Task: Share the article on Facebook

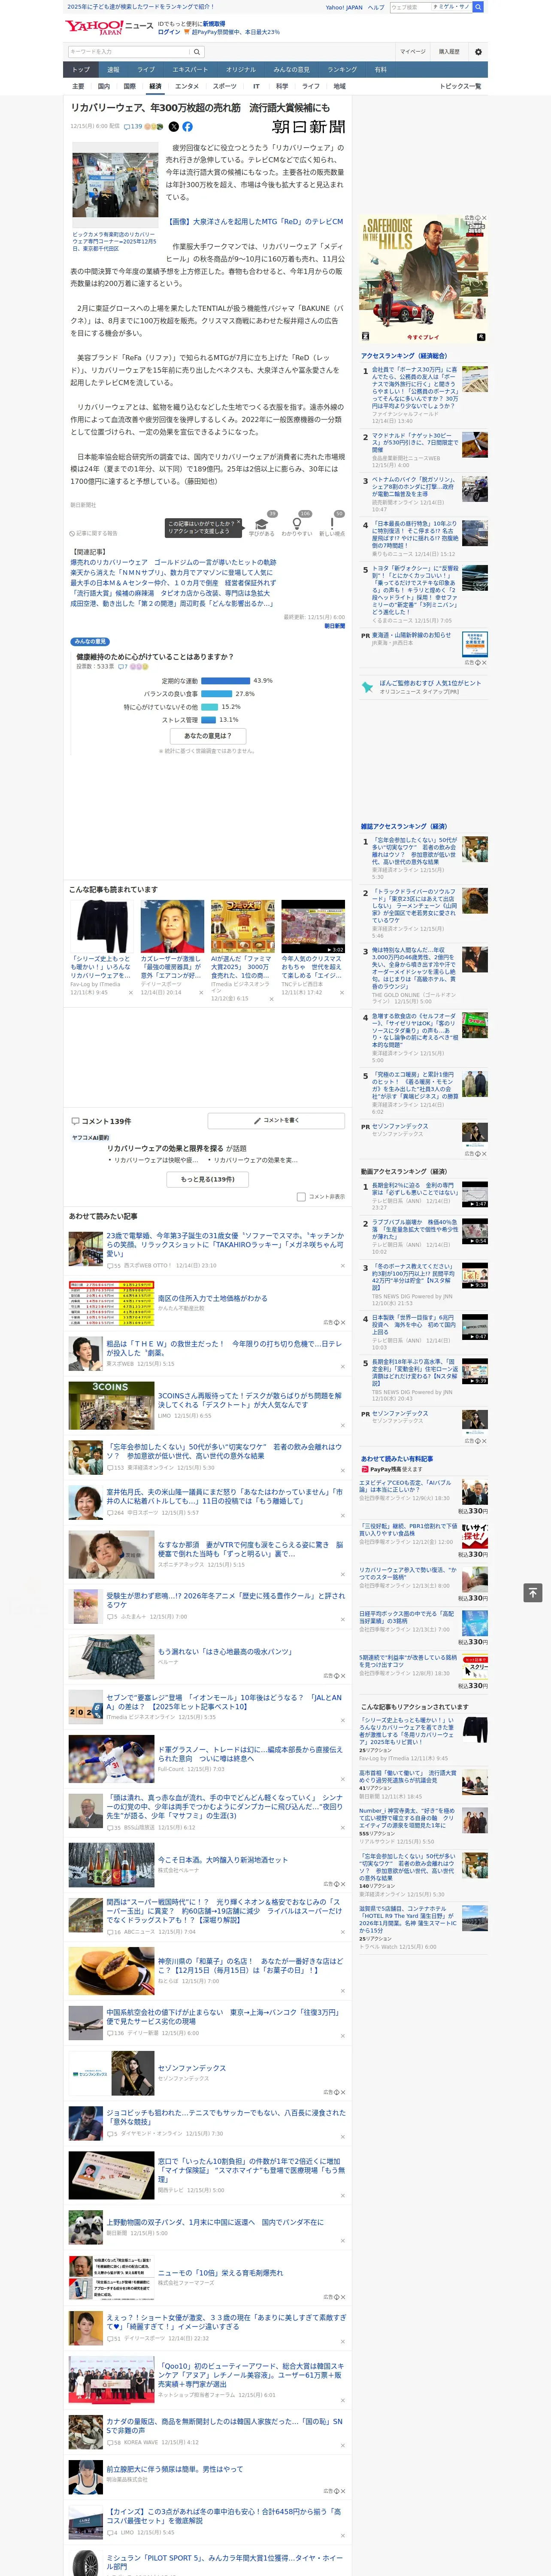Action: tap(187, 127)
